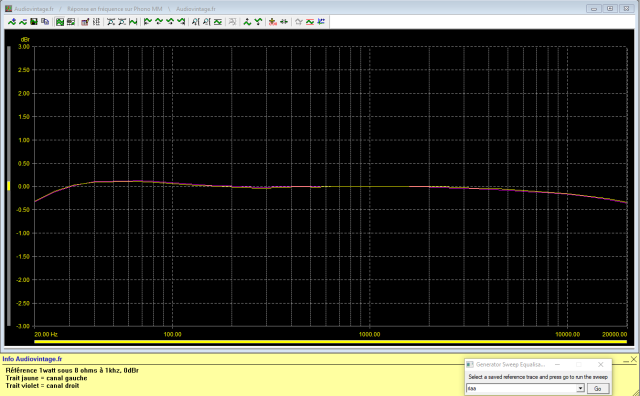Screen dimensions: 640x396
Task: Click the yellow horizontal frequency range bar
Action: coord(331,342)
